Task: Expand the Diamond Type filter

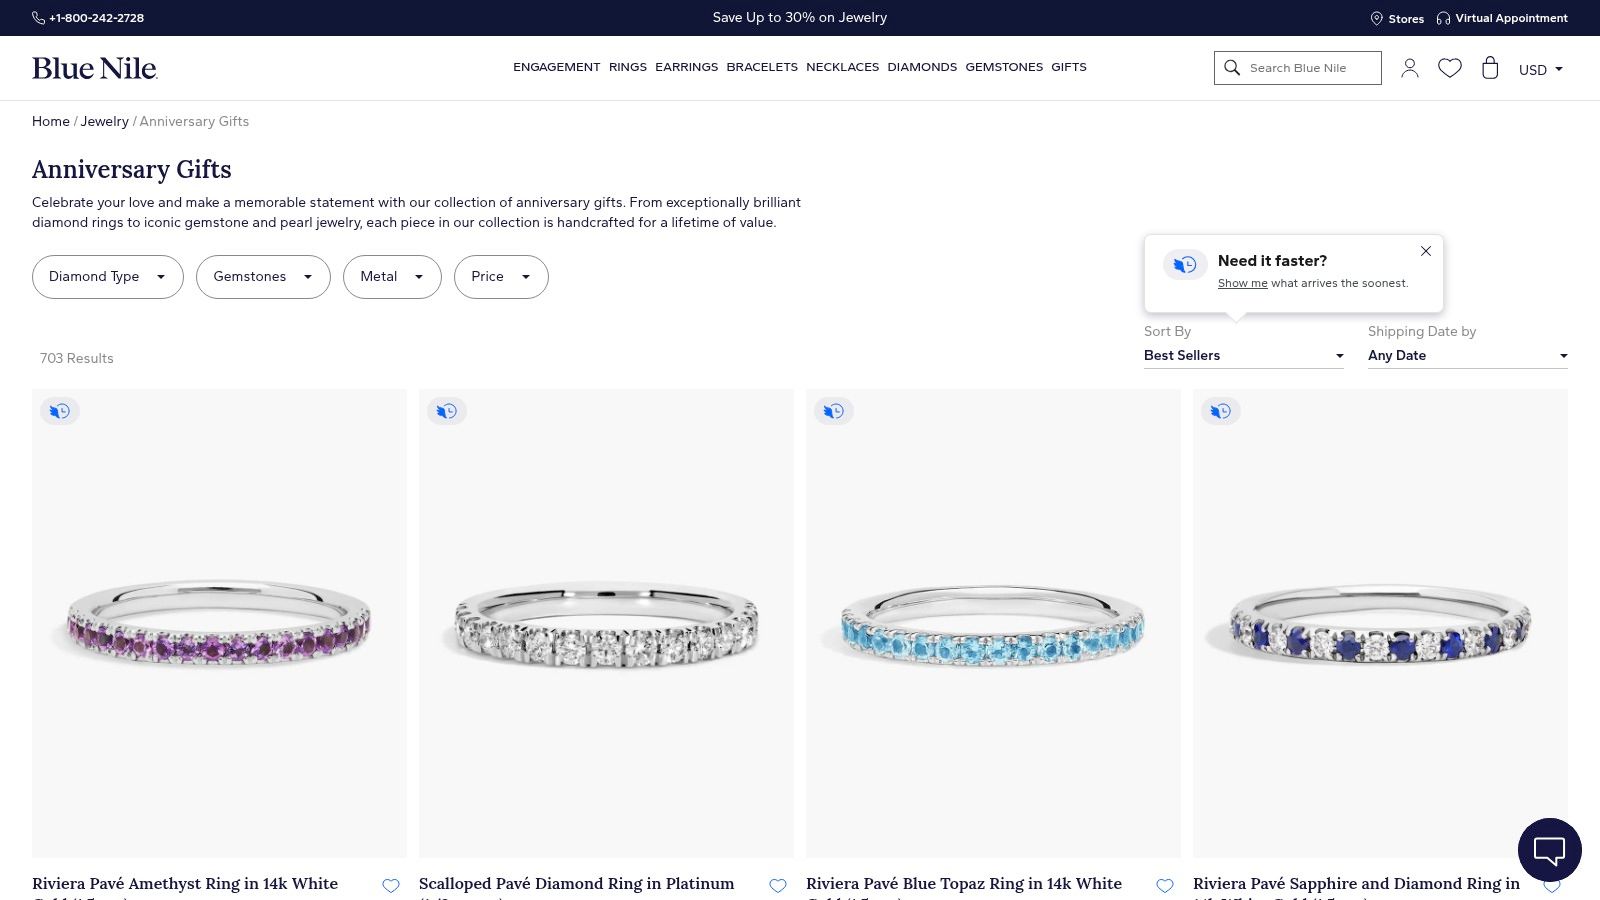Action: coord(108,277)
